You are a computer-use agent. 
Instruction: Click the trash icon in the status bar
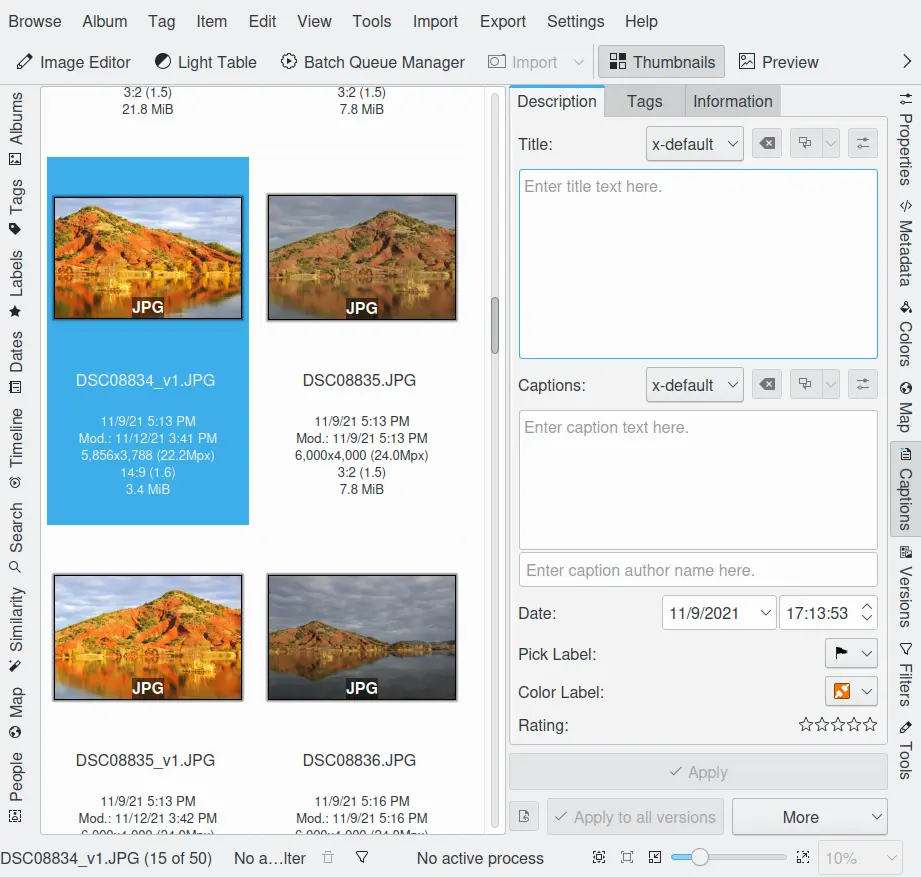tap(328, 858)
